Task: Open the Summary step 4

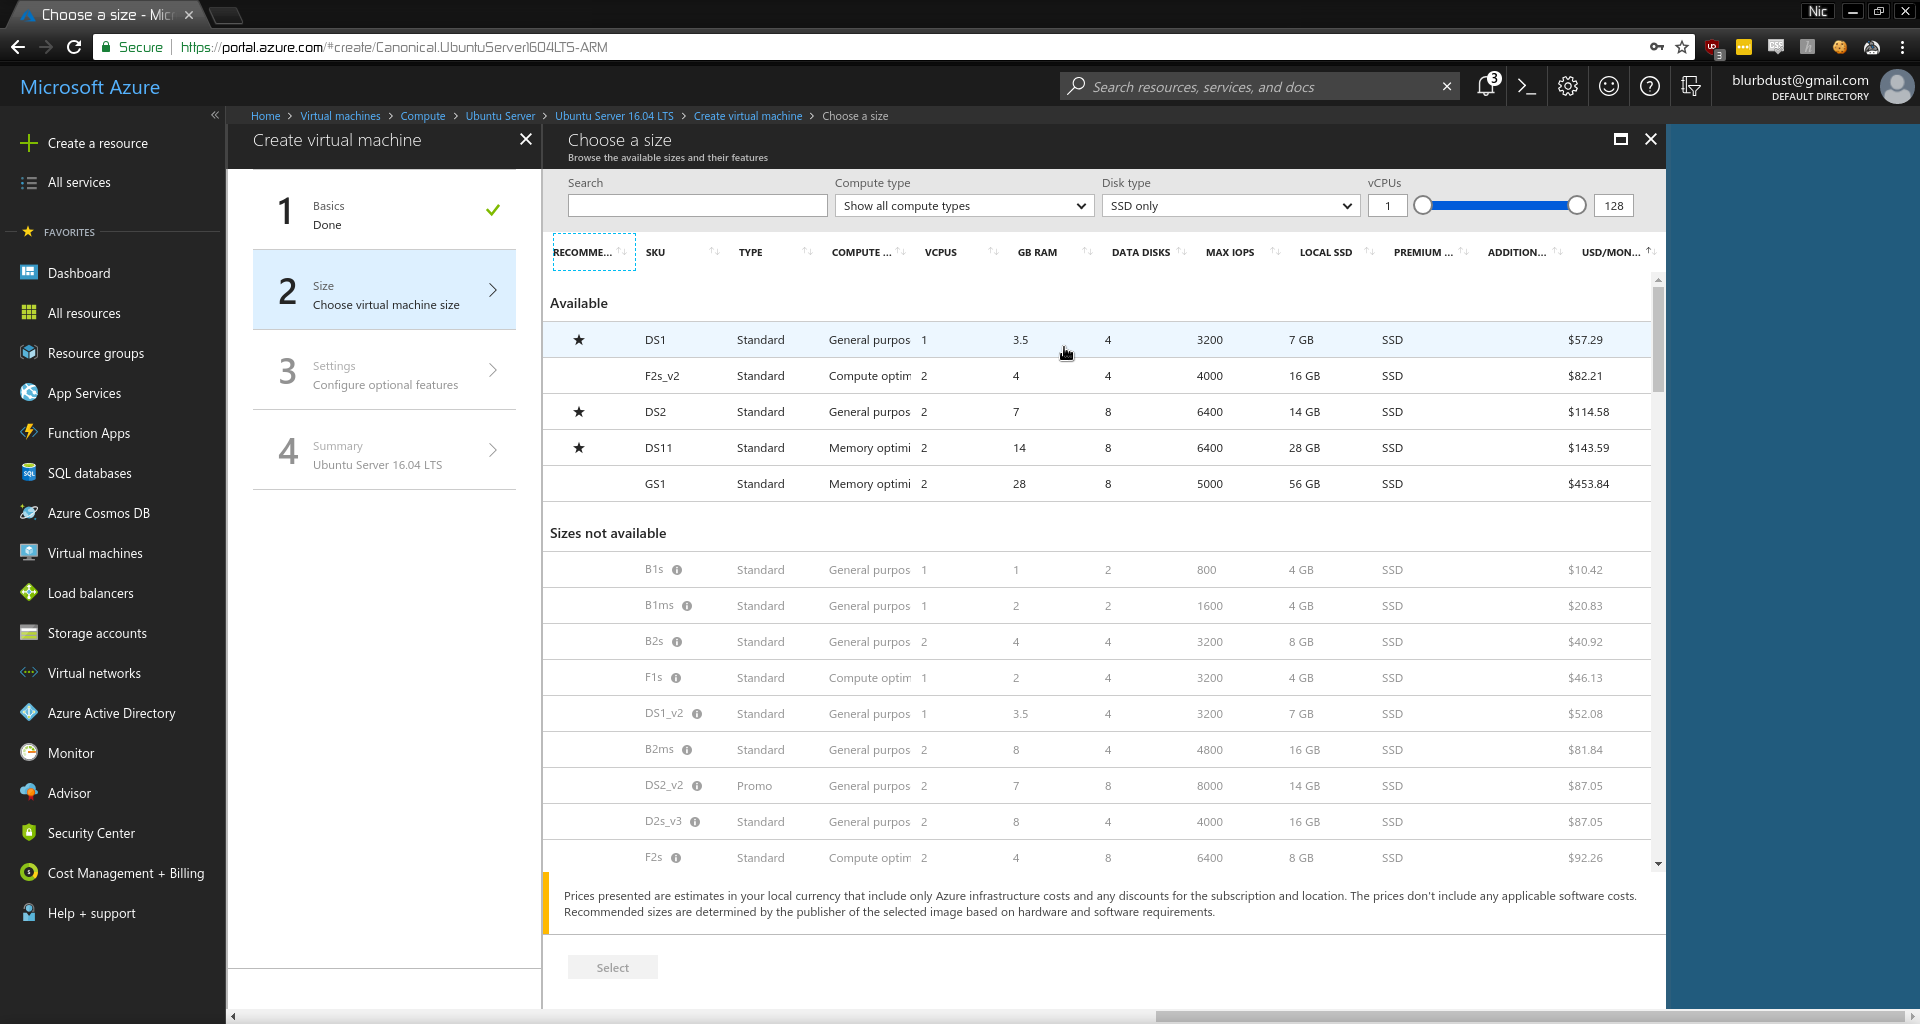Action: pos(384,450)
